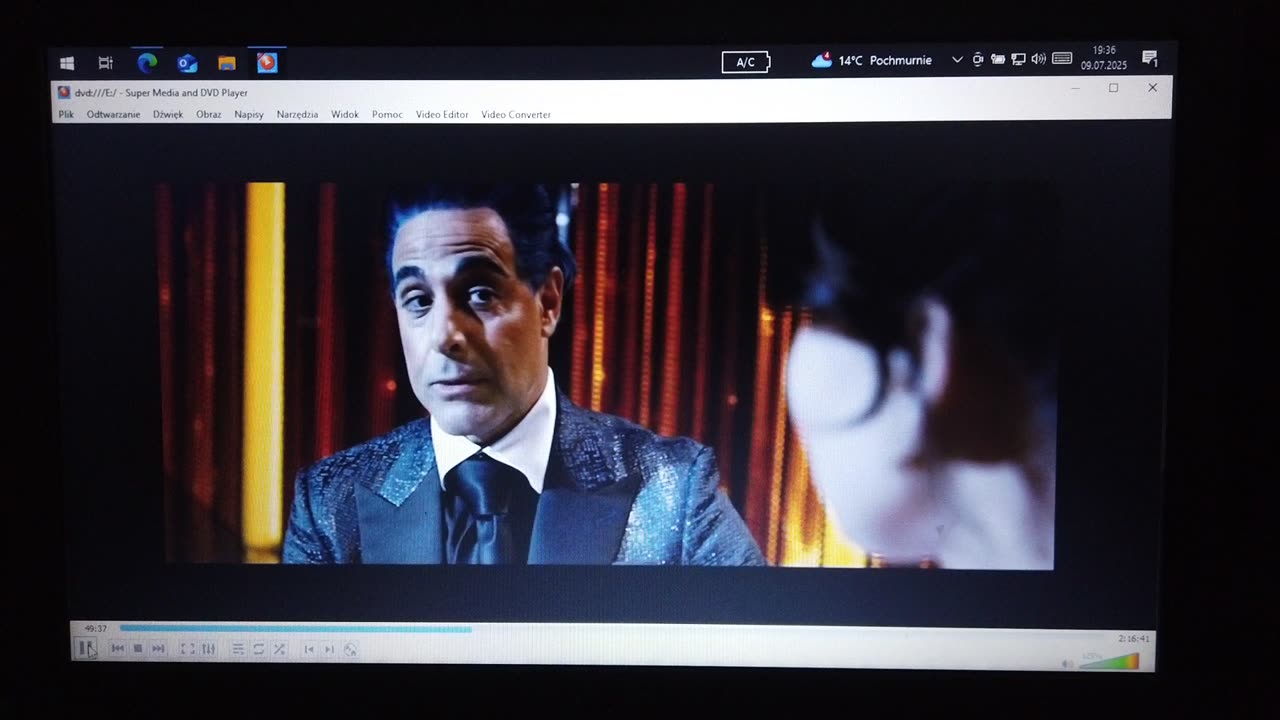This screenshot has height=720, width=1280.
Task: Click the total time 2:16:41 label
Action: coord(1133,638)
